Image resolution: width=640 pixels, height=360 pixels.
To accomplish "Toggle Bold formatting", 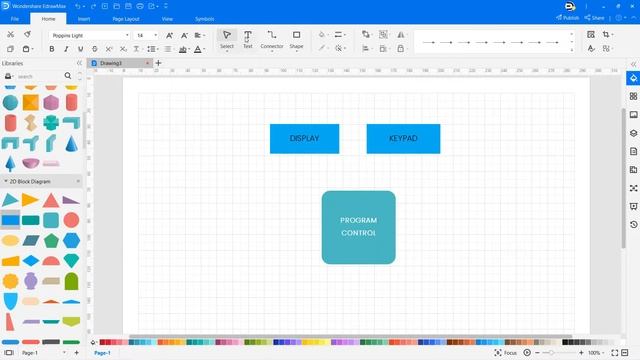I will click(52, 49).
